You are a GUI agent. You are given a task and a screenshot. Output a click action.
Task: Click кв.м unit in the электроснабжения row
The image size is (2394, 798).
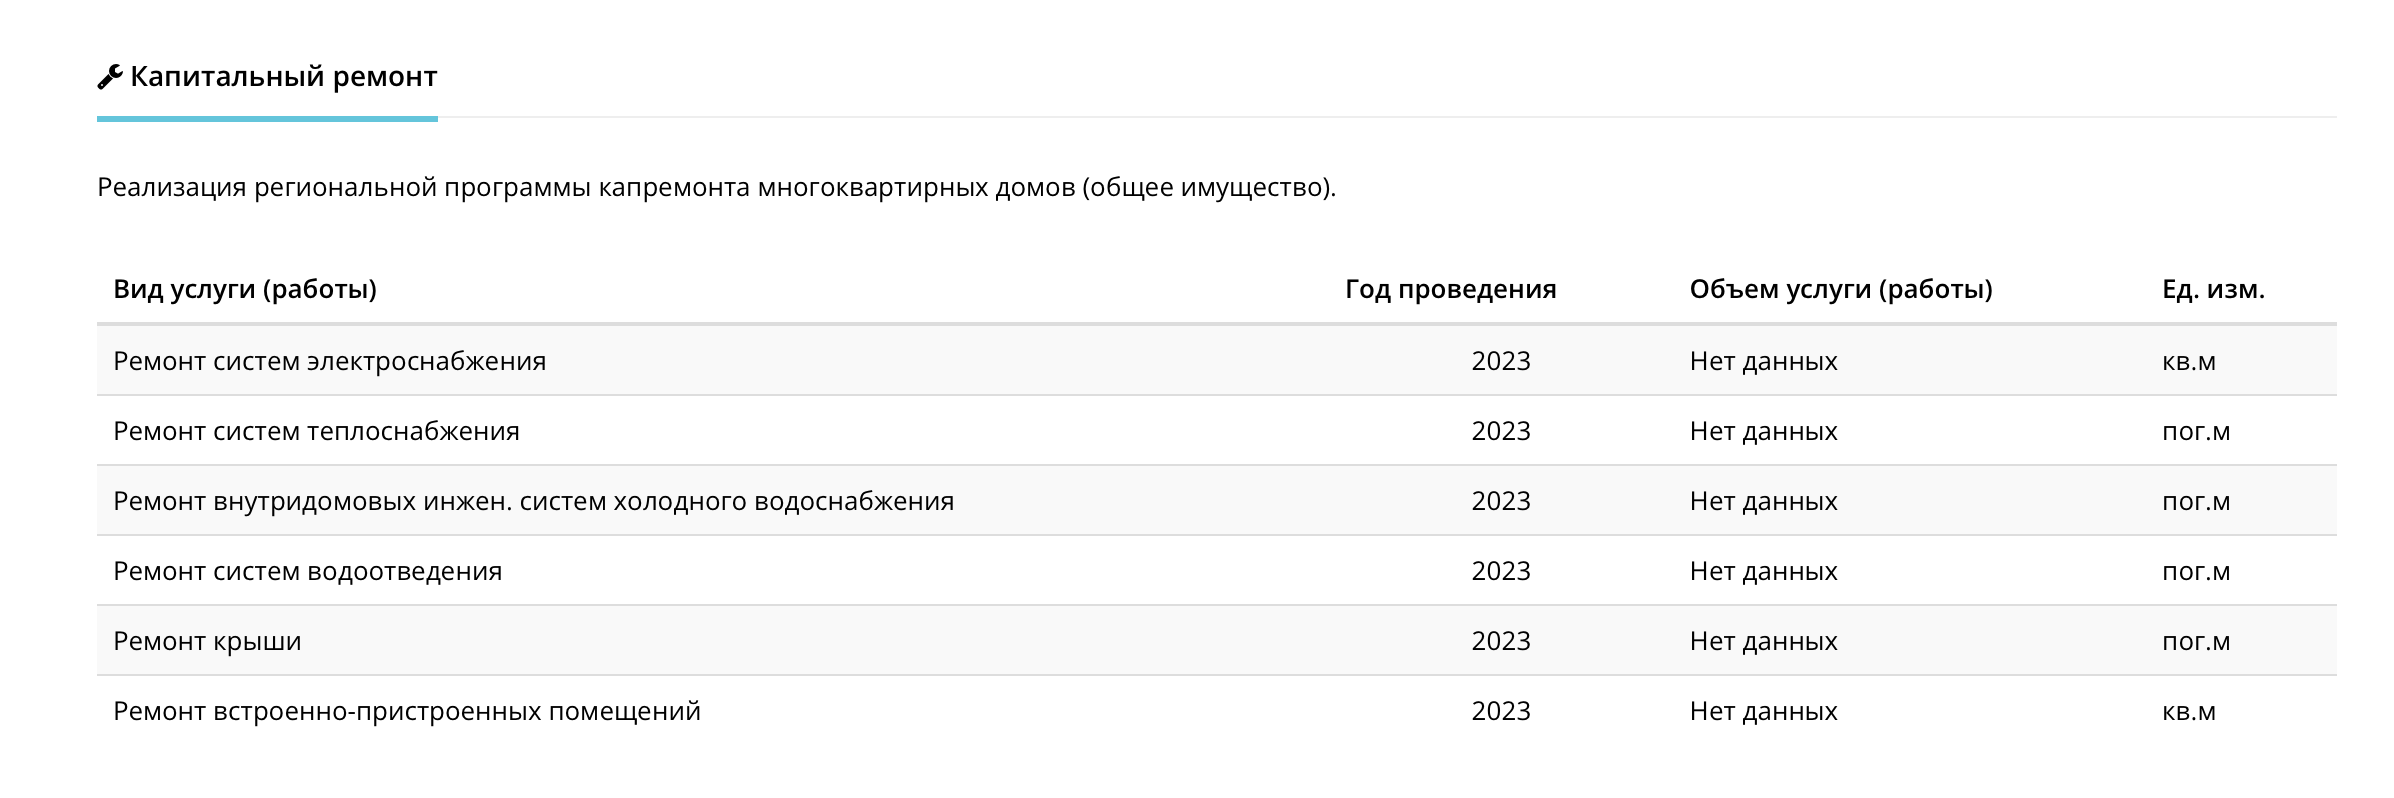pyautogui.click(x=2188, y=361)
